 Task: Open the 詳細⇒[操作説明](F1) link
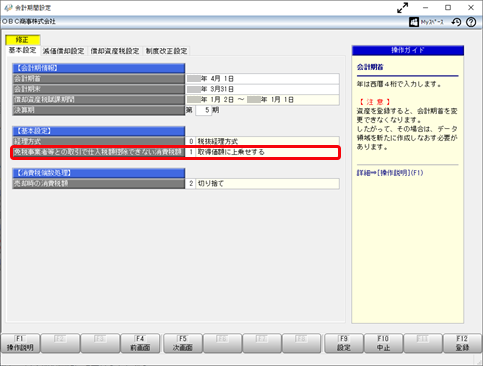390,173
